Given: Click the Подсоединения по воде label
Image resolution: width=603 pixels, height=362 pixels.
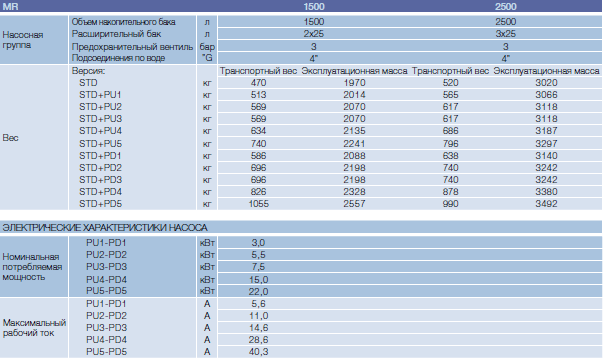Looking at the screenshot, I should click(x=118, y=58).
